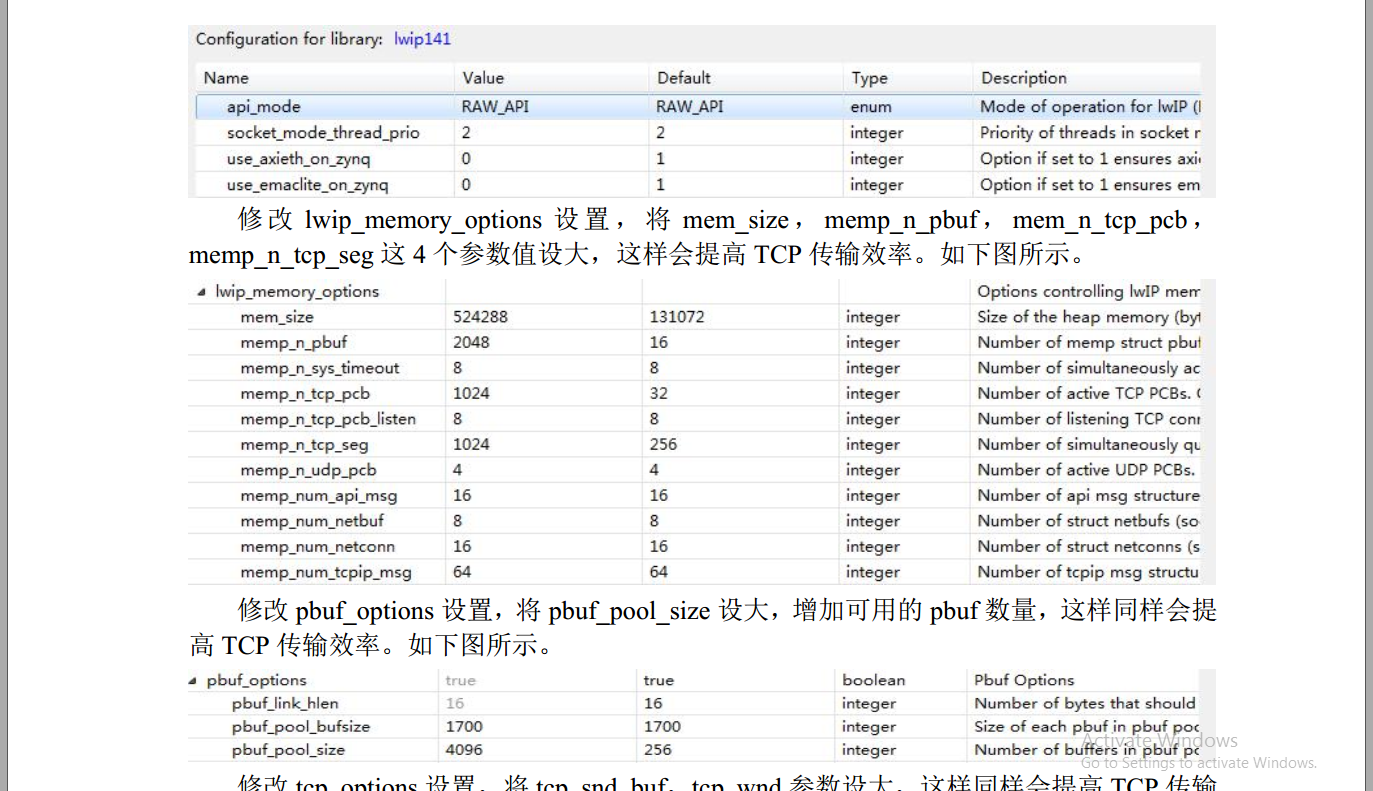Click the Description column header
Screen dimensions: 1373x791
pos(1024,78)
